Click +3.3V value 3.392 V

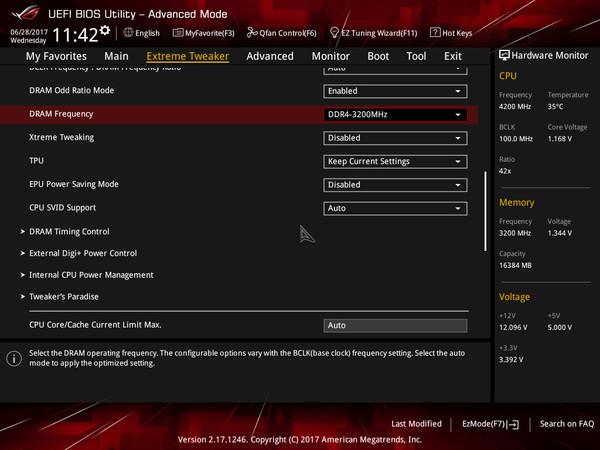coord(511,360)
